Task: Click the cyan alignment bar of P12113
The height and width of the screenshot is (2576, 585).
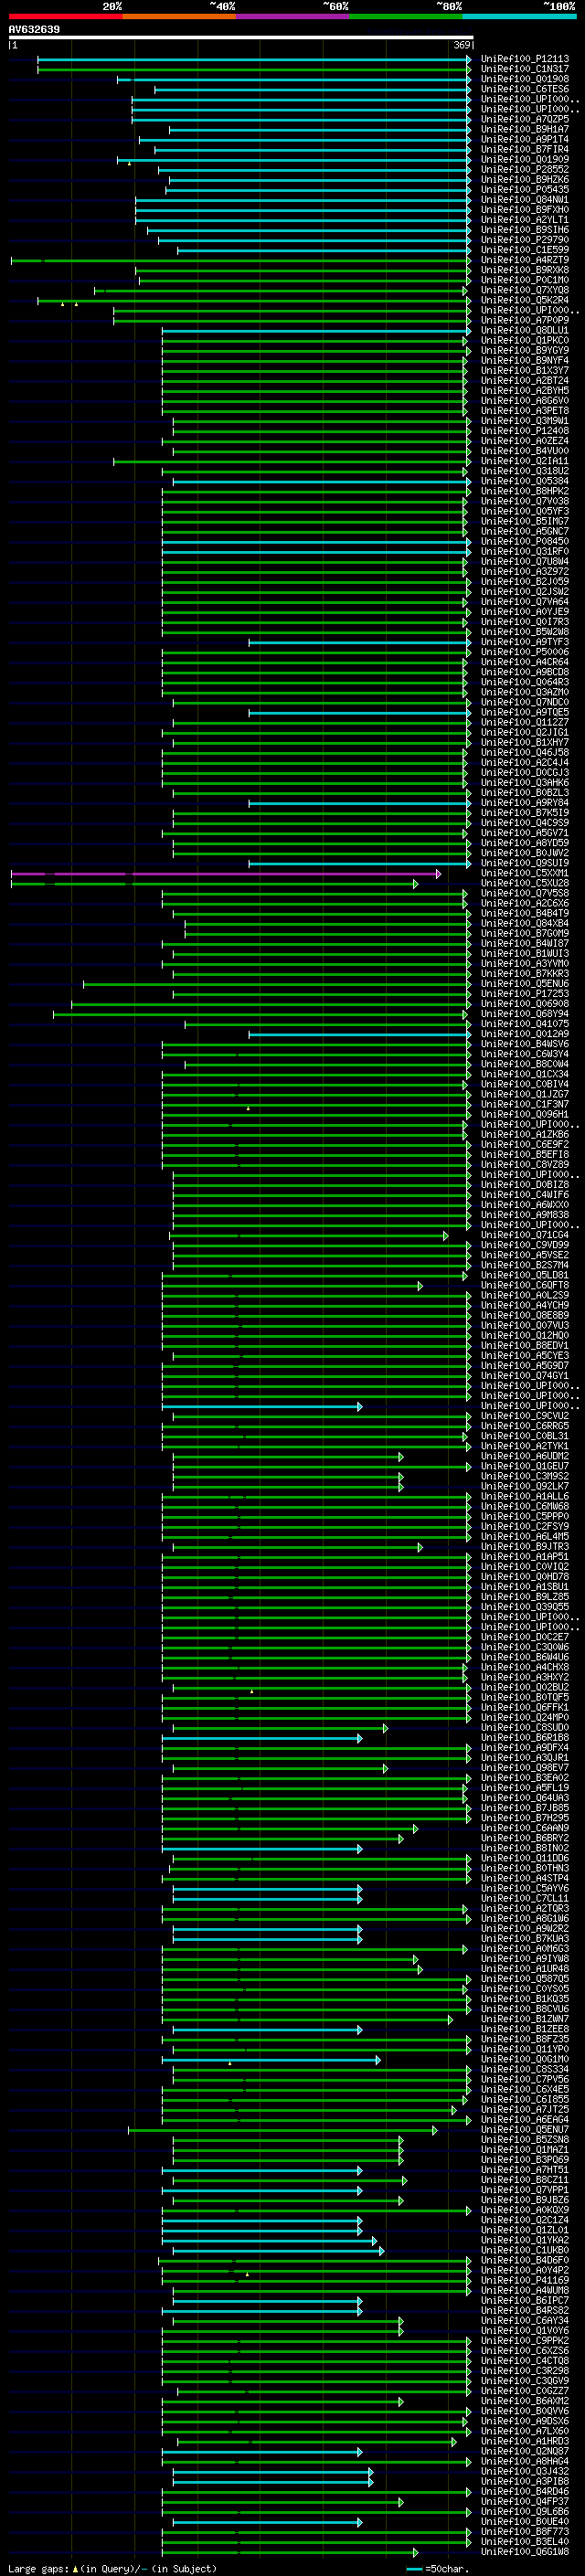Action: pos(254,60)
